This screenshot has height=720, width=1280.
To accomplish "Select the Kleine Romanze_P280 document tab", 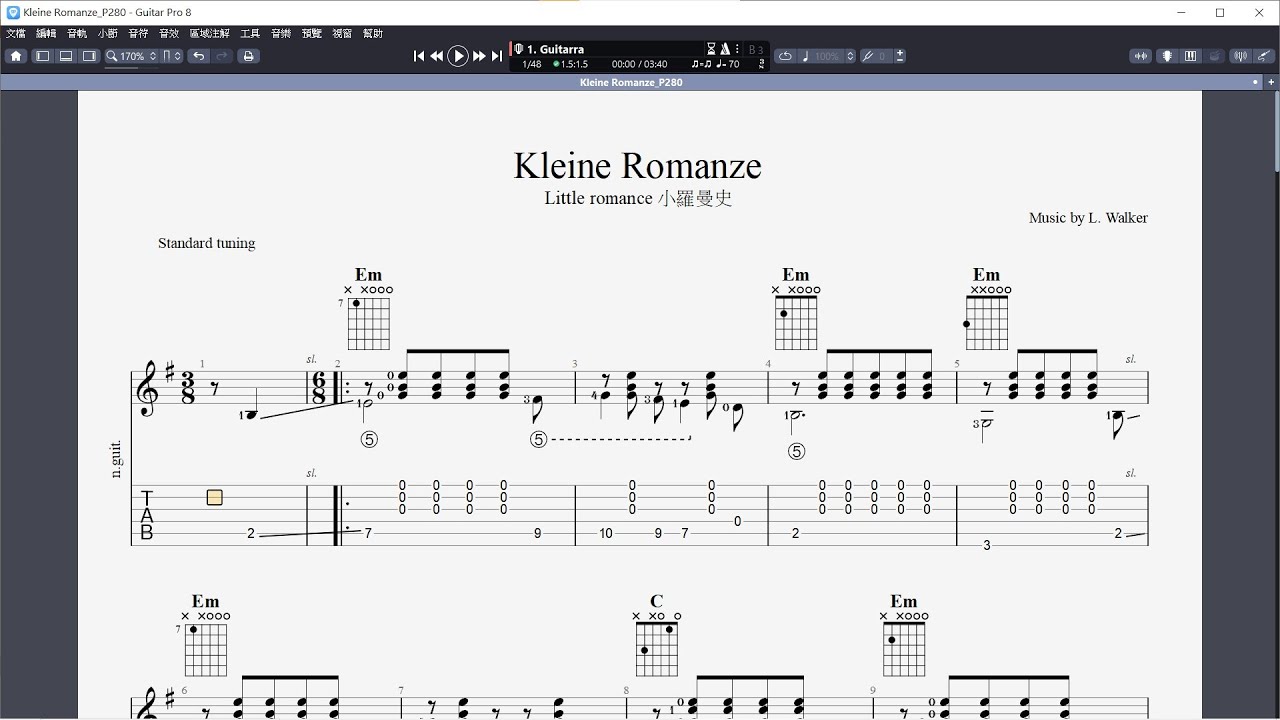I will pos(631,82).
